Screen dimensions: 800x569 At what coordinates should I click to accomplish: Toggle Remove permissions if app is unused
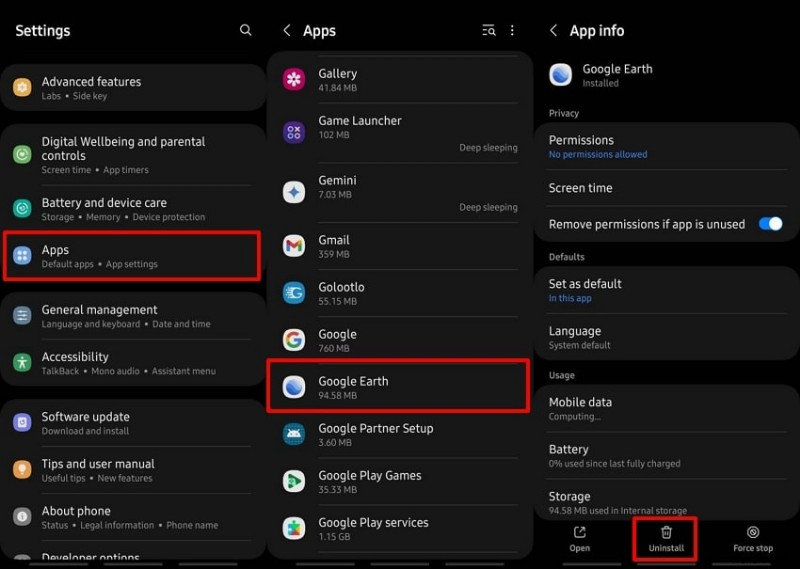click(x=770, y=224)
